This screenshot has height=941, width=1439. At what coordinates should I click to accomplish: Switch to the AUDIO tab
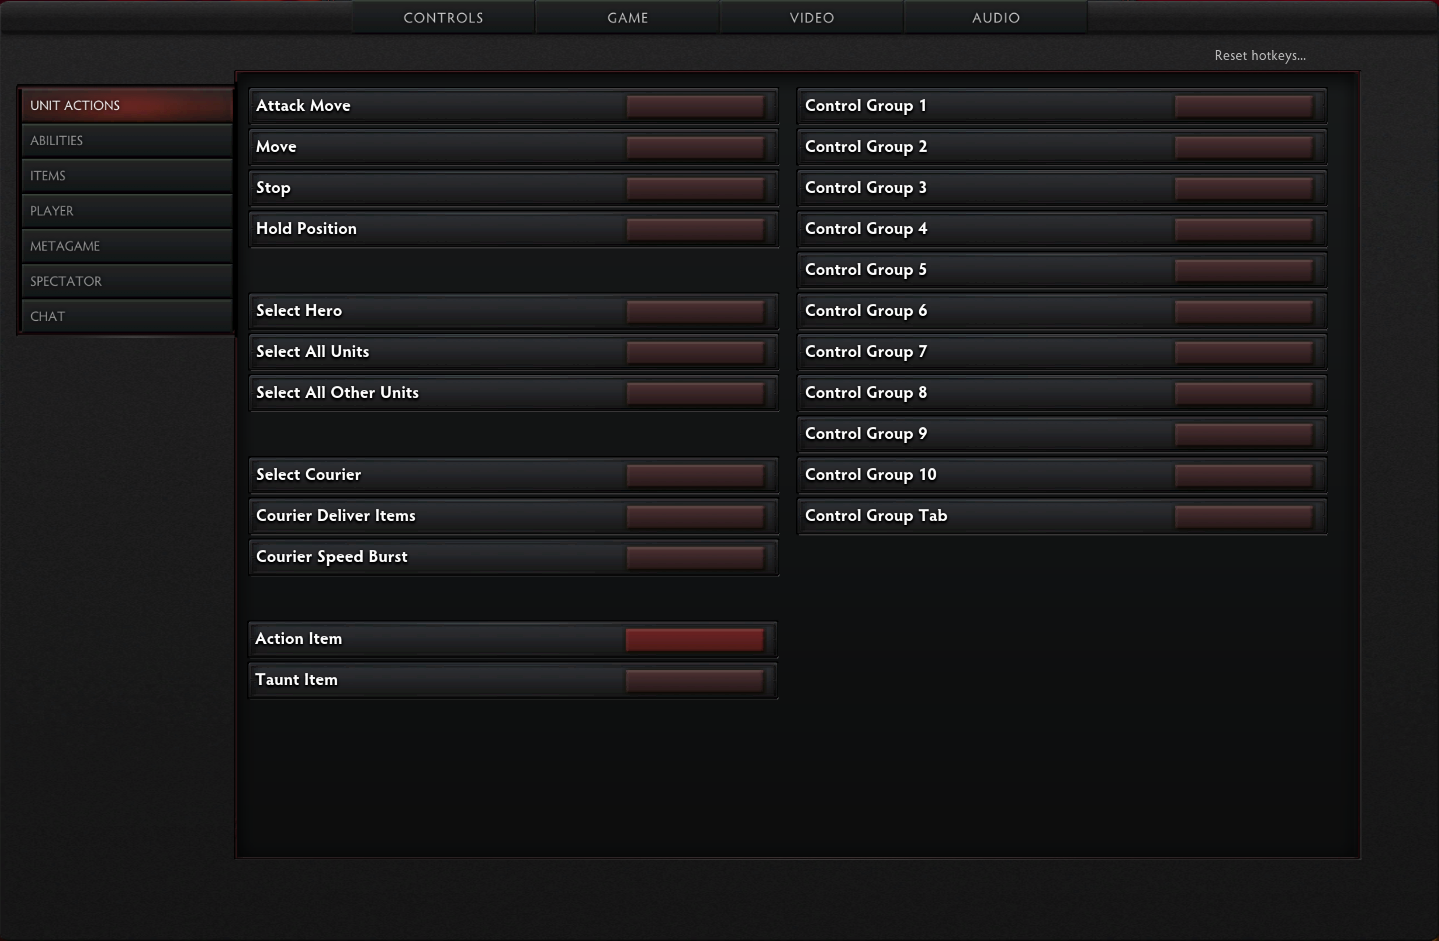point(995,17)
